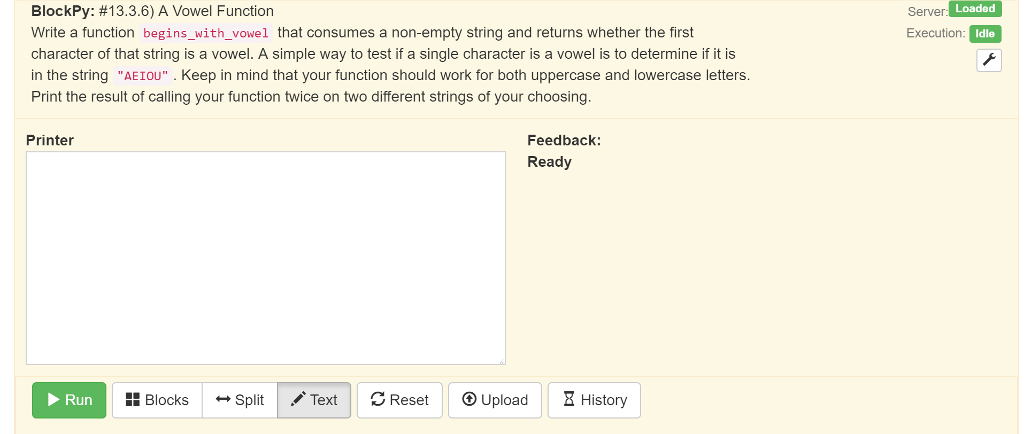The image size is (1024, 434).
Task: Click the refresh arrows icon on Reset
Action: pos(377,399)
